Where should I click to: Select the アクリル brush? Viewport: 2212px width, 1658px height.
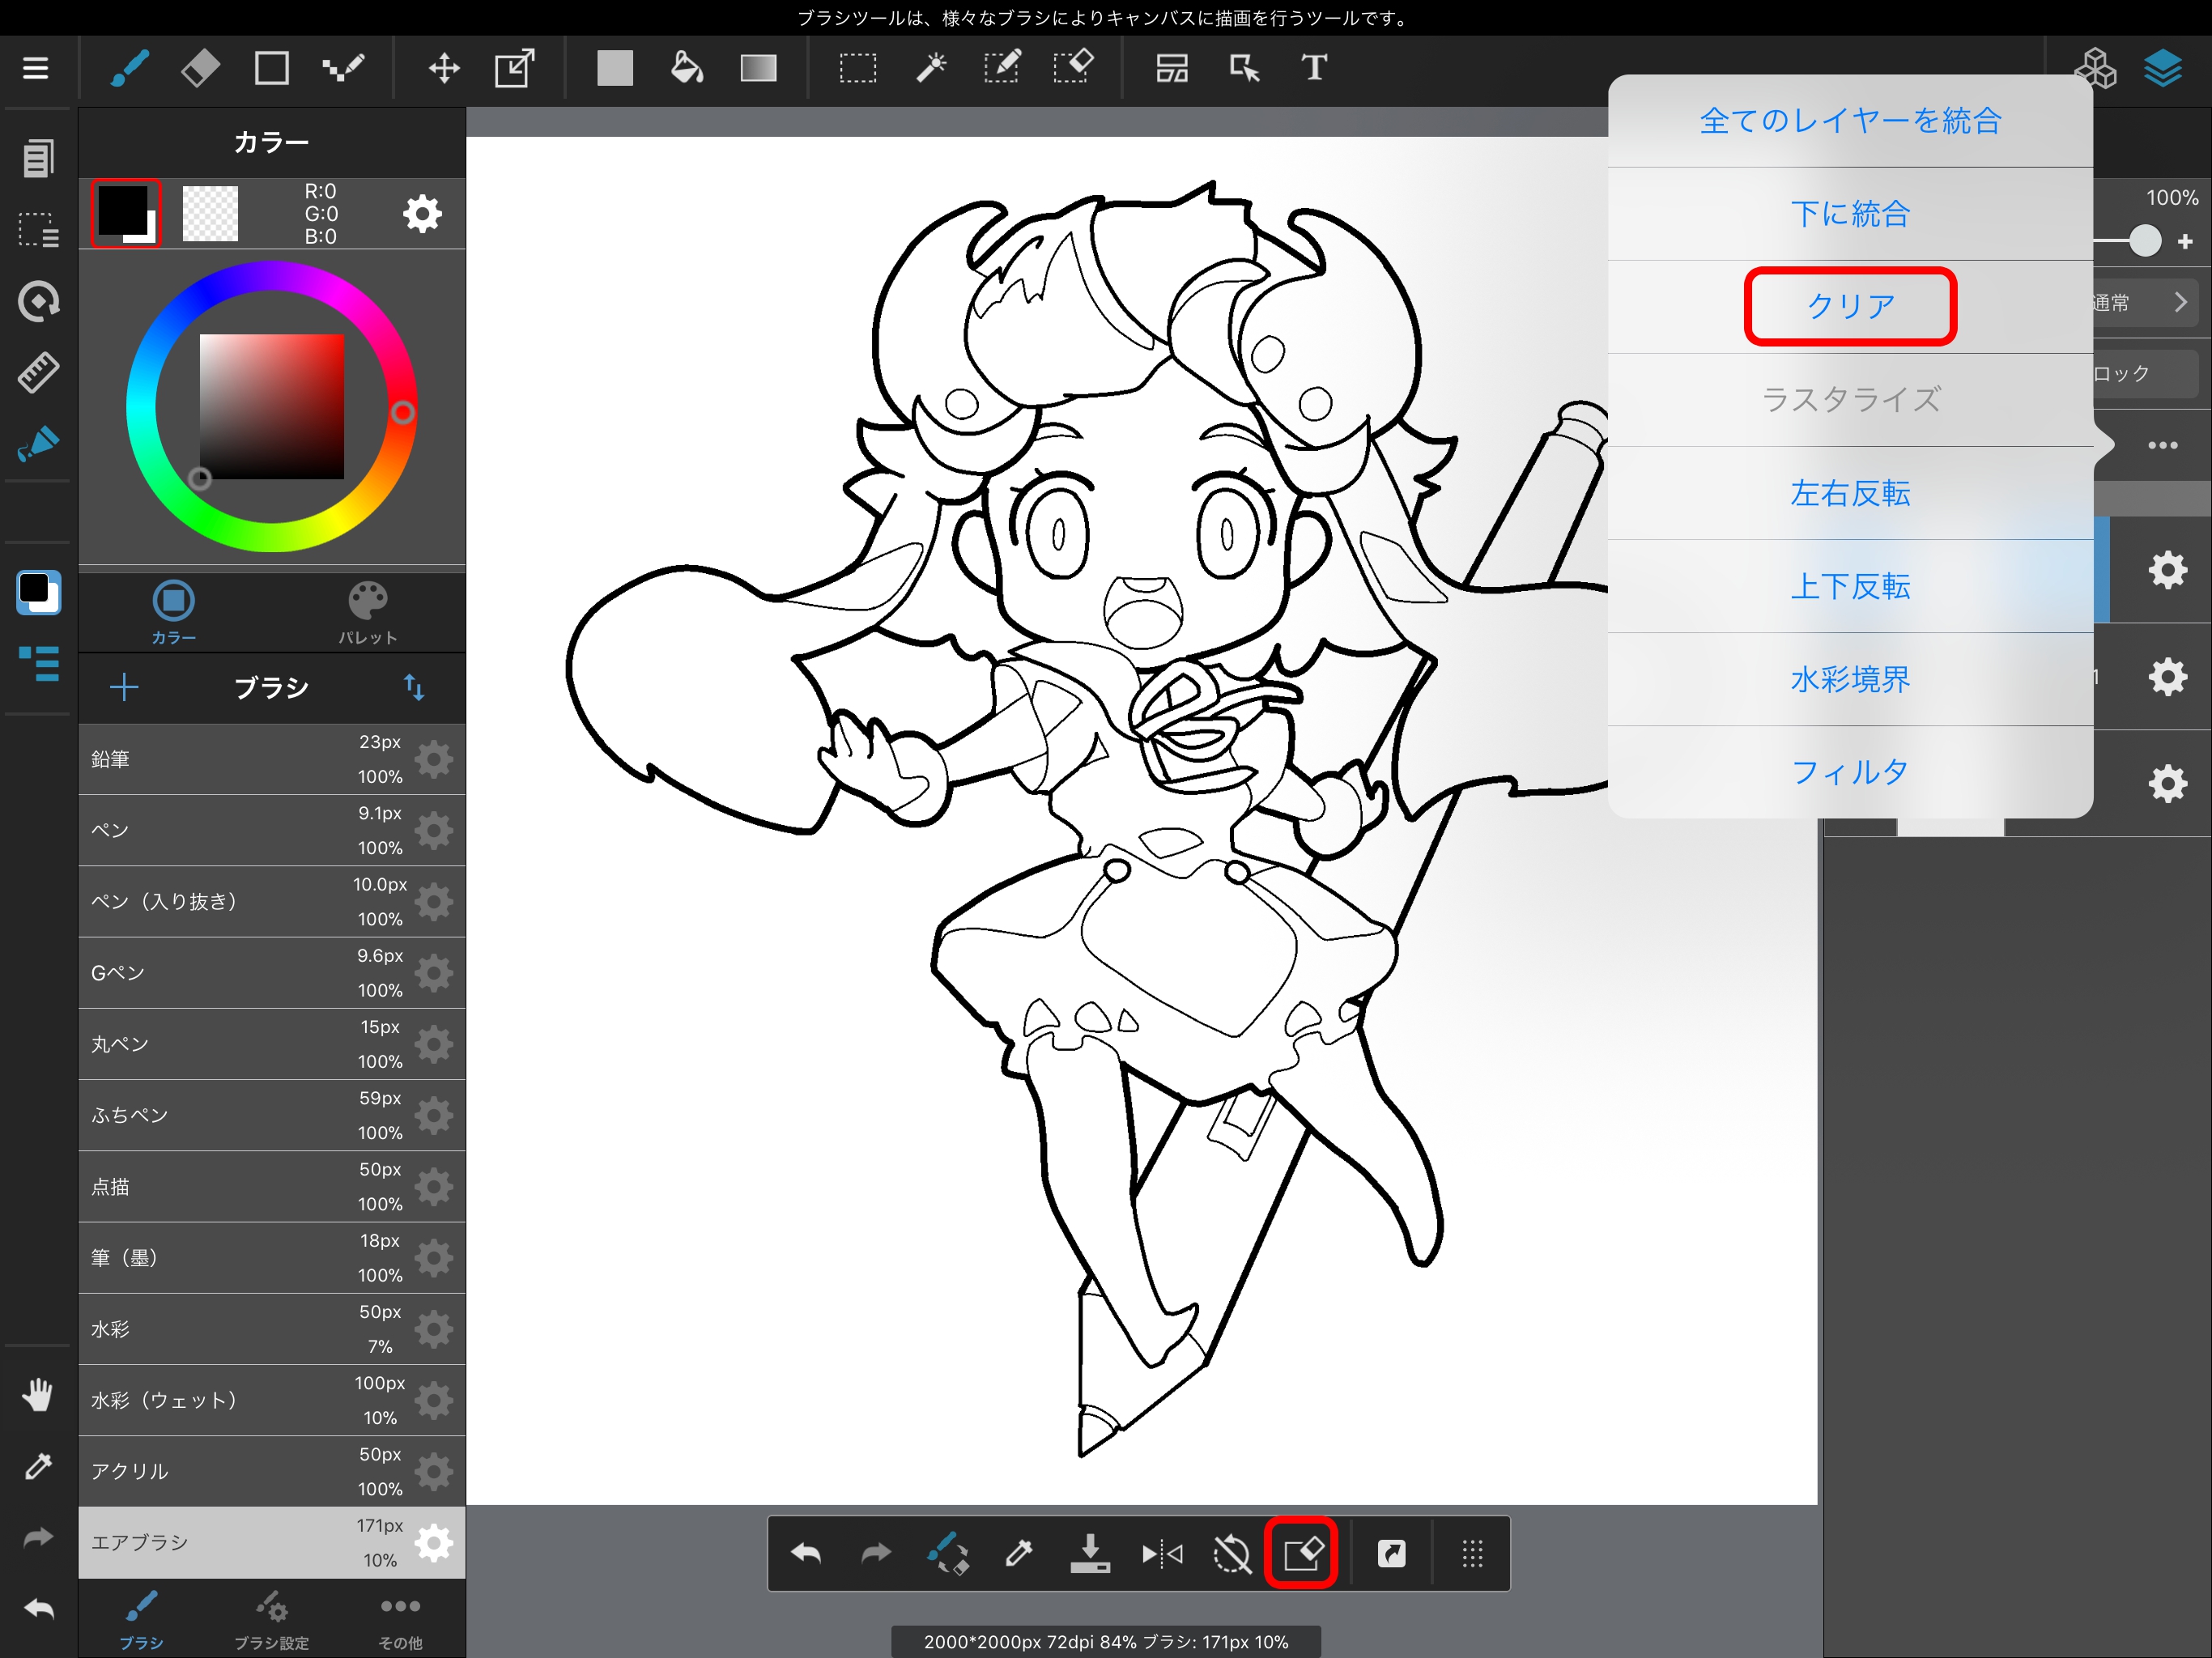point(272,1472)
